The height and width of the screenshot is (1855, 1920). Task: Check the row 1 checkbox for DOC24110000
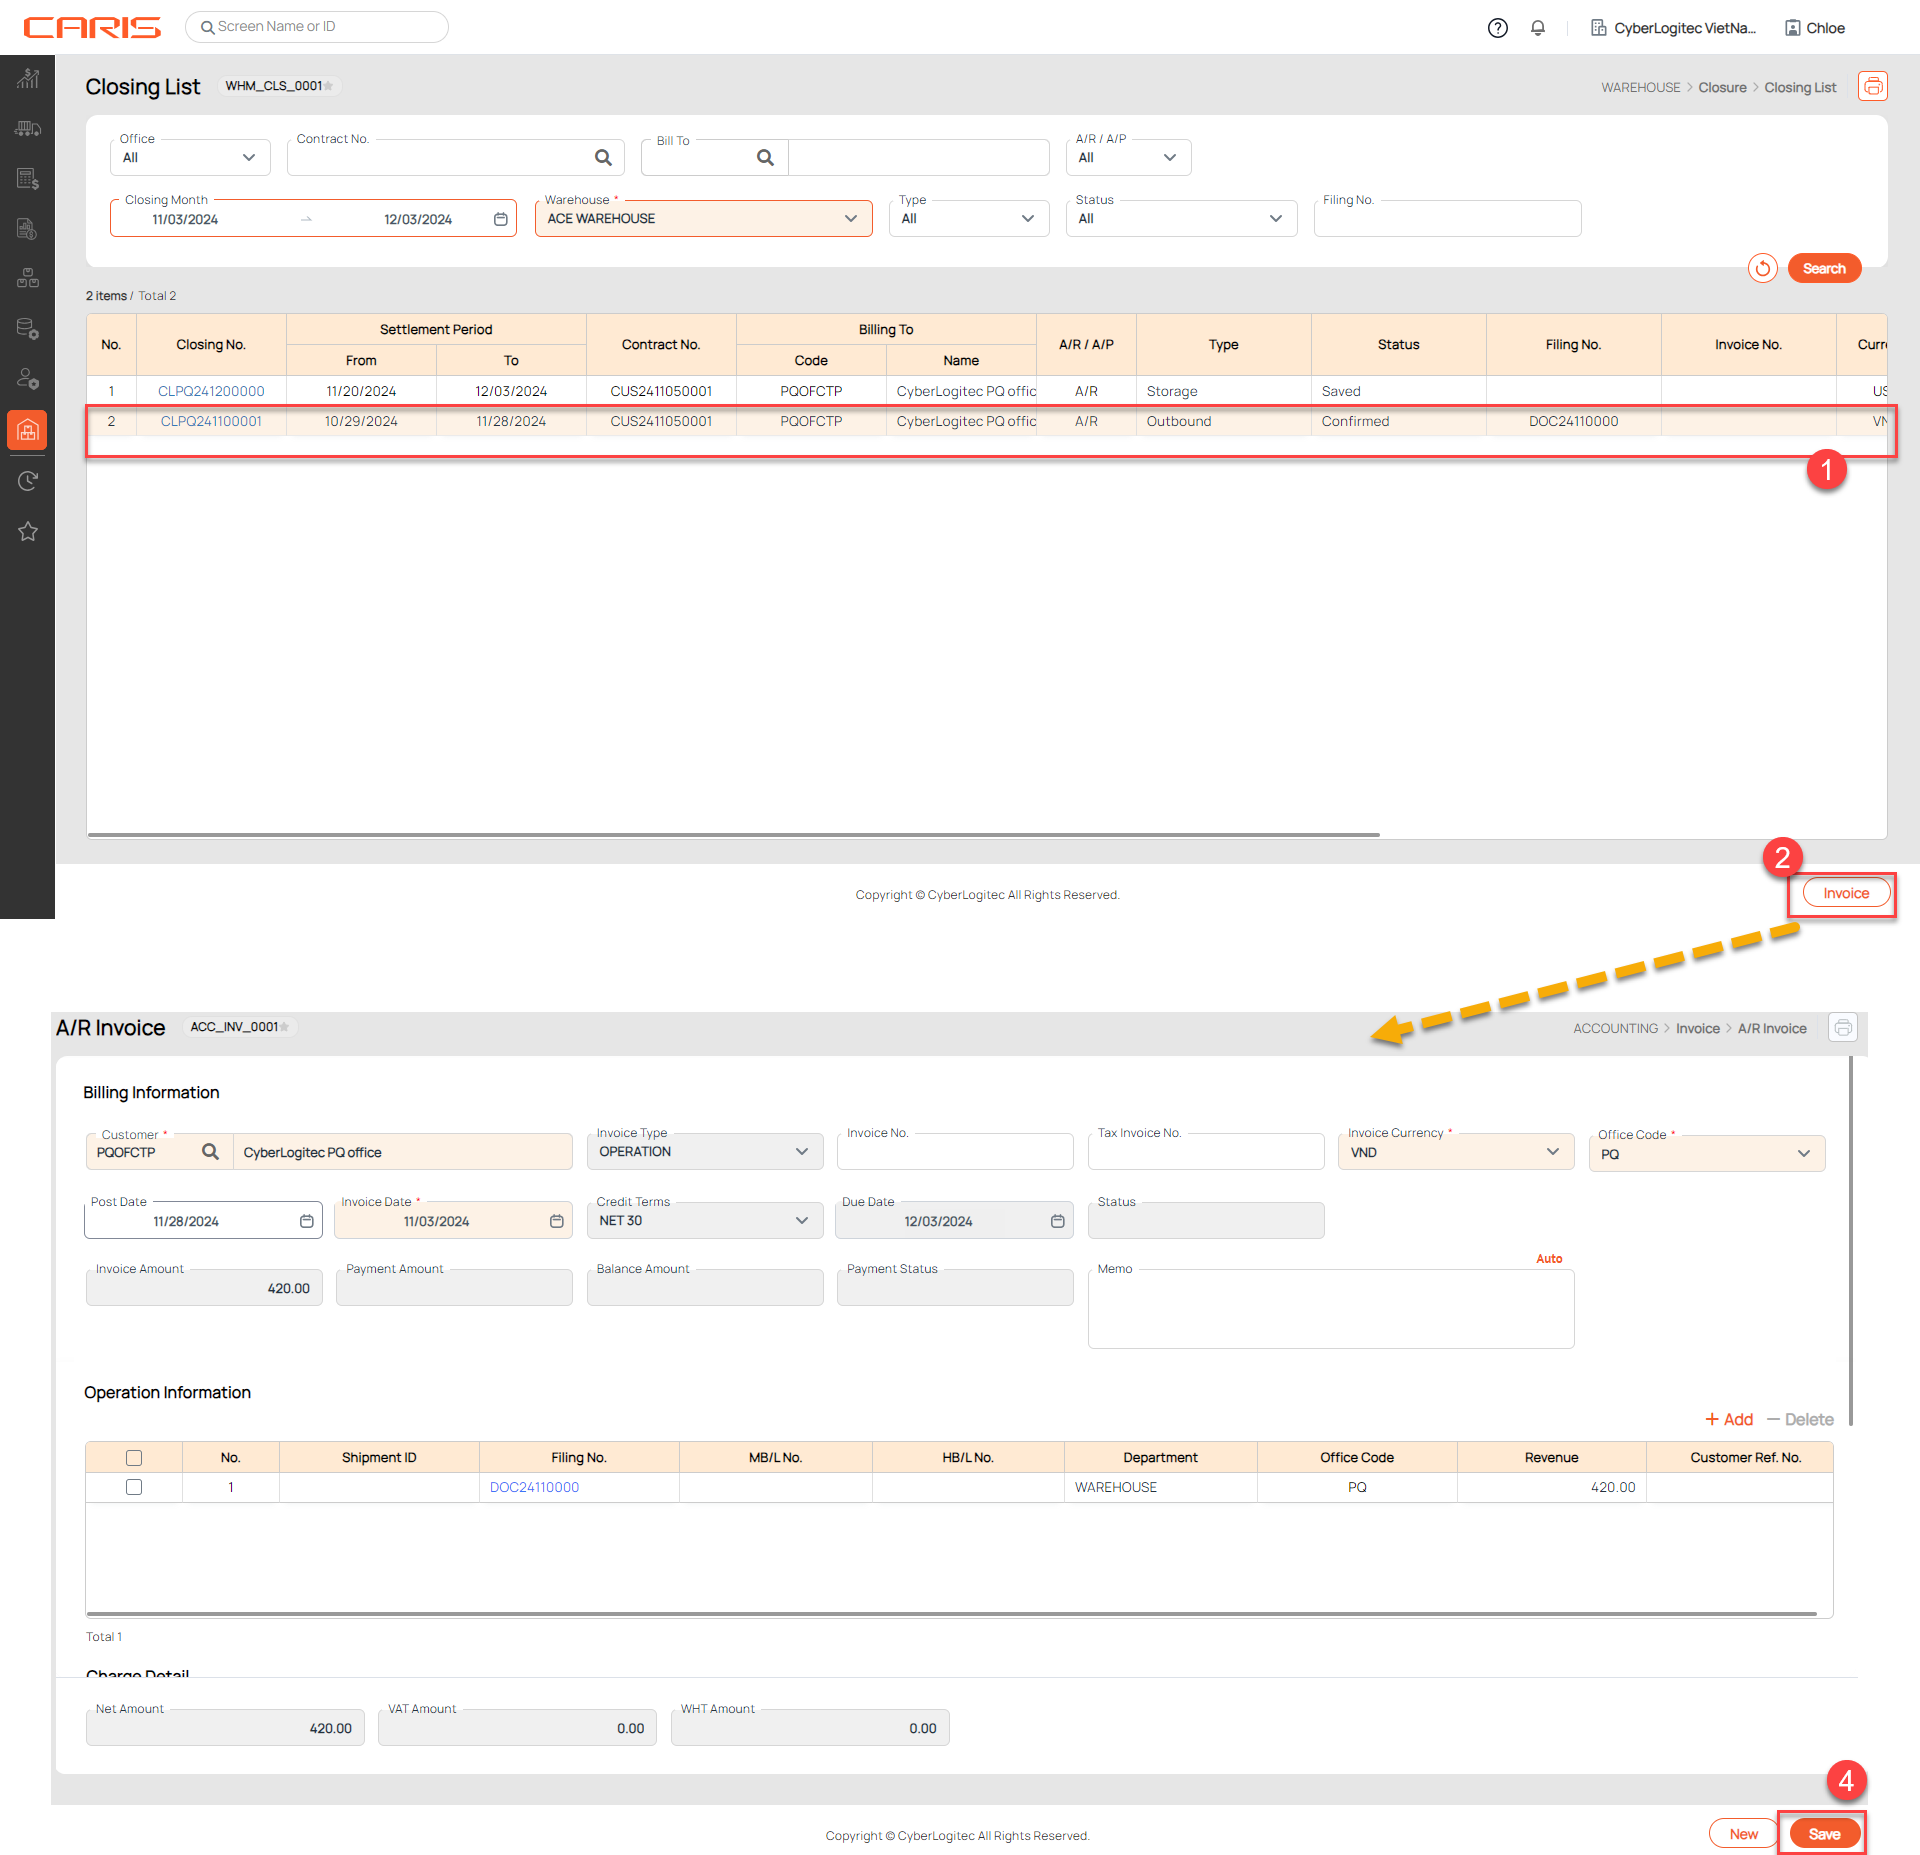pos(134,1487)
